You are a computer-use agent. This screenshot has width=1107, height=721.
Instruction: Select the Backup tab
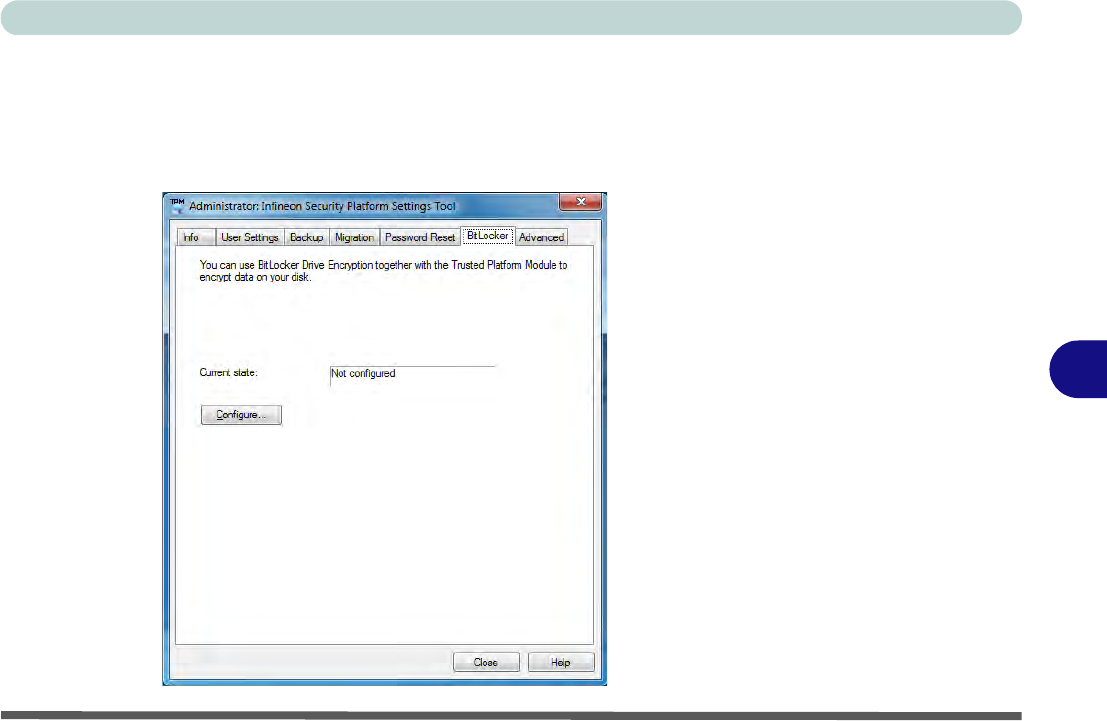pos(306,237)
